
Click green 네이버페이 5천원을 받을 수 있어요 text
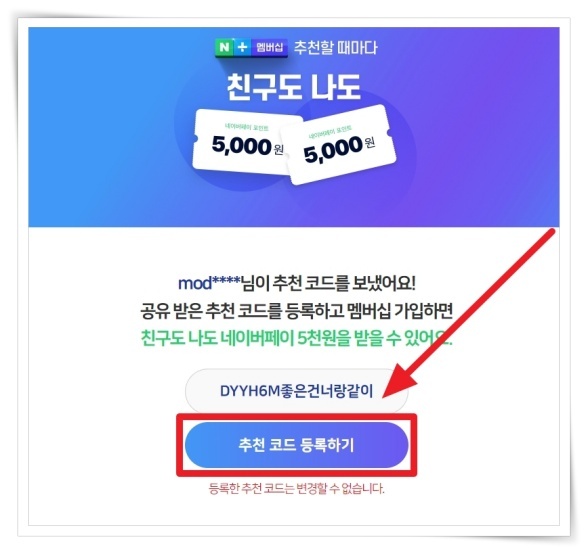tap(336, 338)
